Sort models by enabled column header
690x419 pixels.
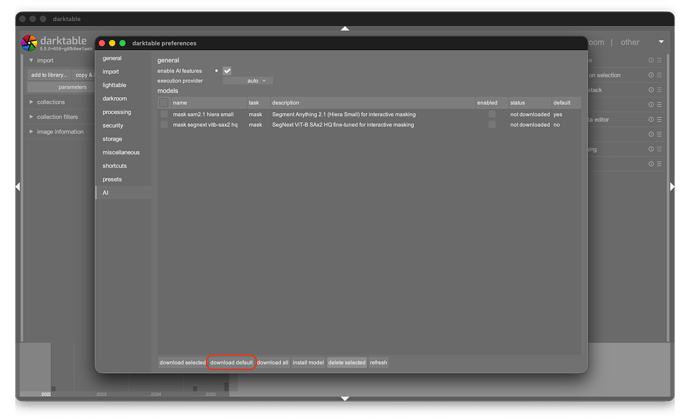(x=492, y=103)
